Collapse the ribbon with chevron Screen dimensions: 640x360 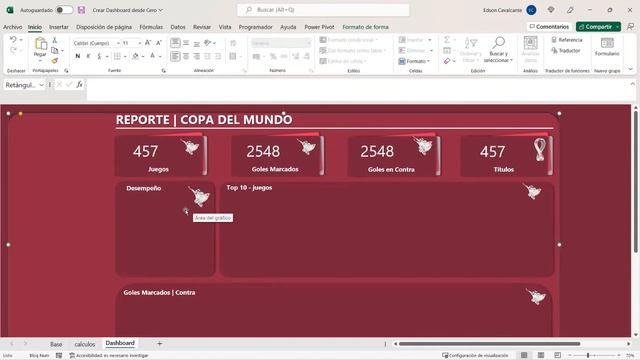pyautogui.click(x=631, y=70)
